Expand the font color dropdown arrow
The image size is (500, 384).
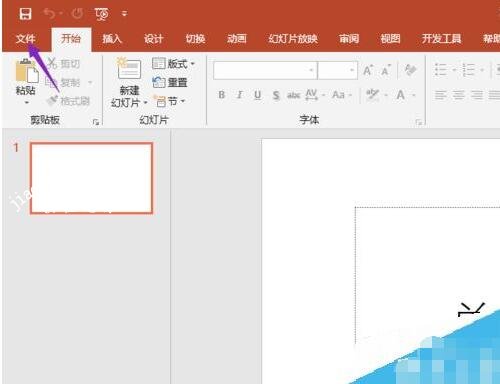(x=414, y=95)
